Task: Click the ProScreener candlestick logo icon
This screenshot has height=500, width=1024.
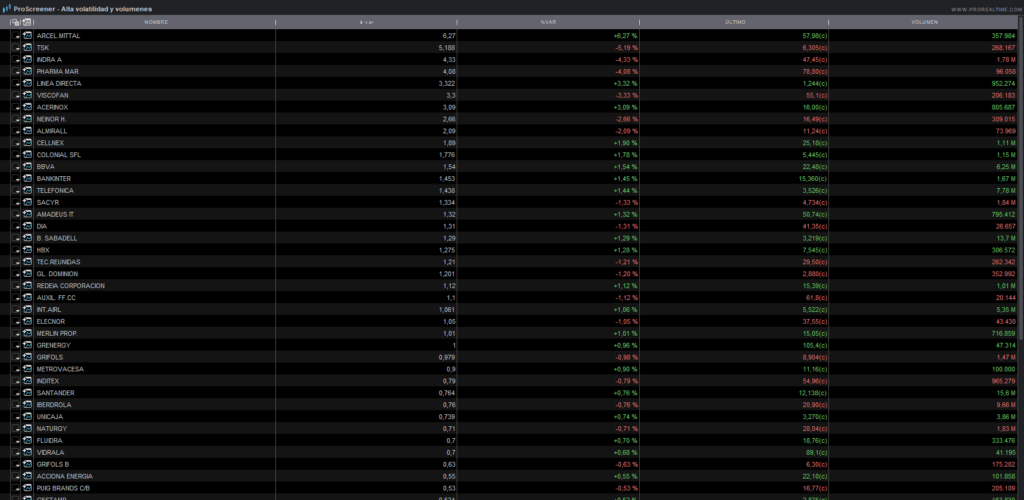Action: coord(7,8)
